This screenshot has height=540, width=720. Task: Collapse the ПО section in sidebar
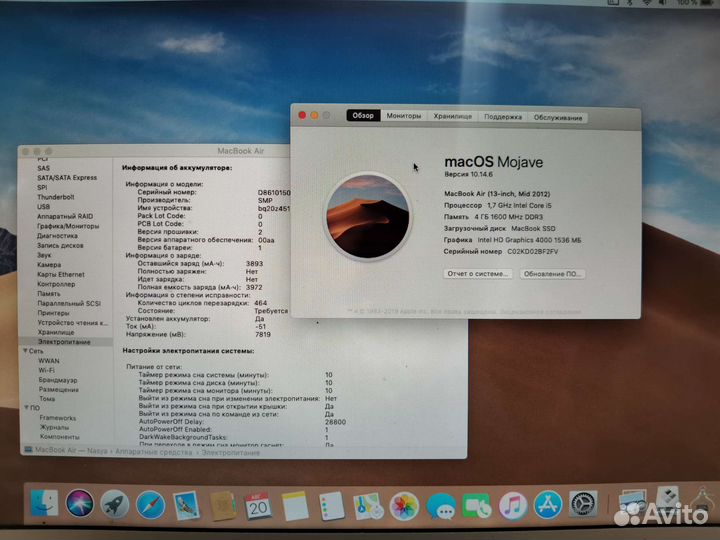(x=26, y=408)
